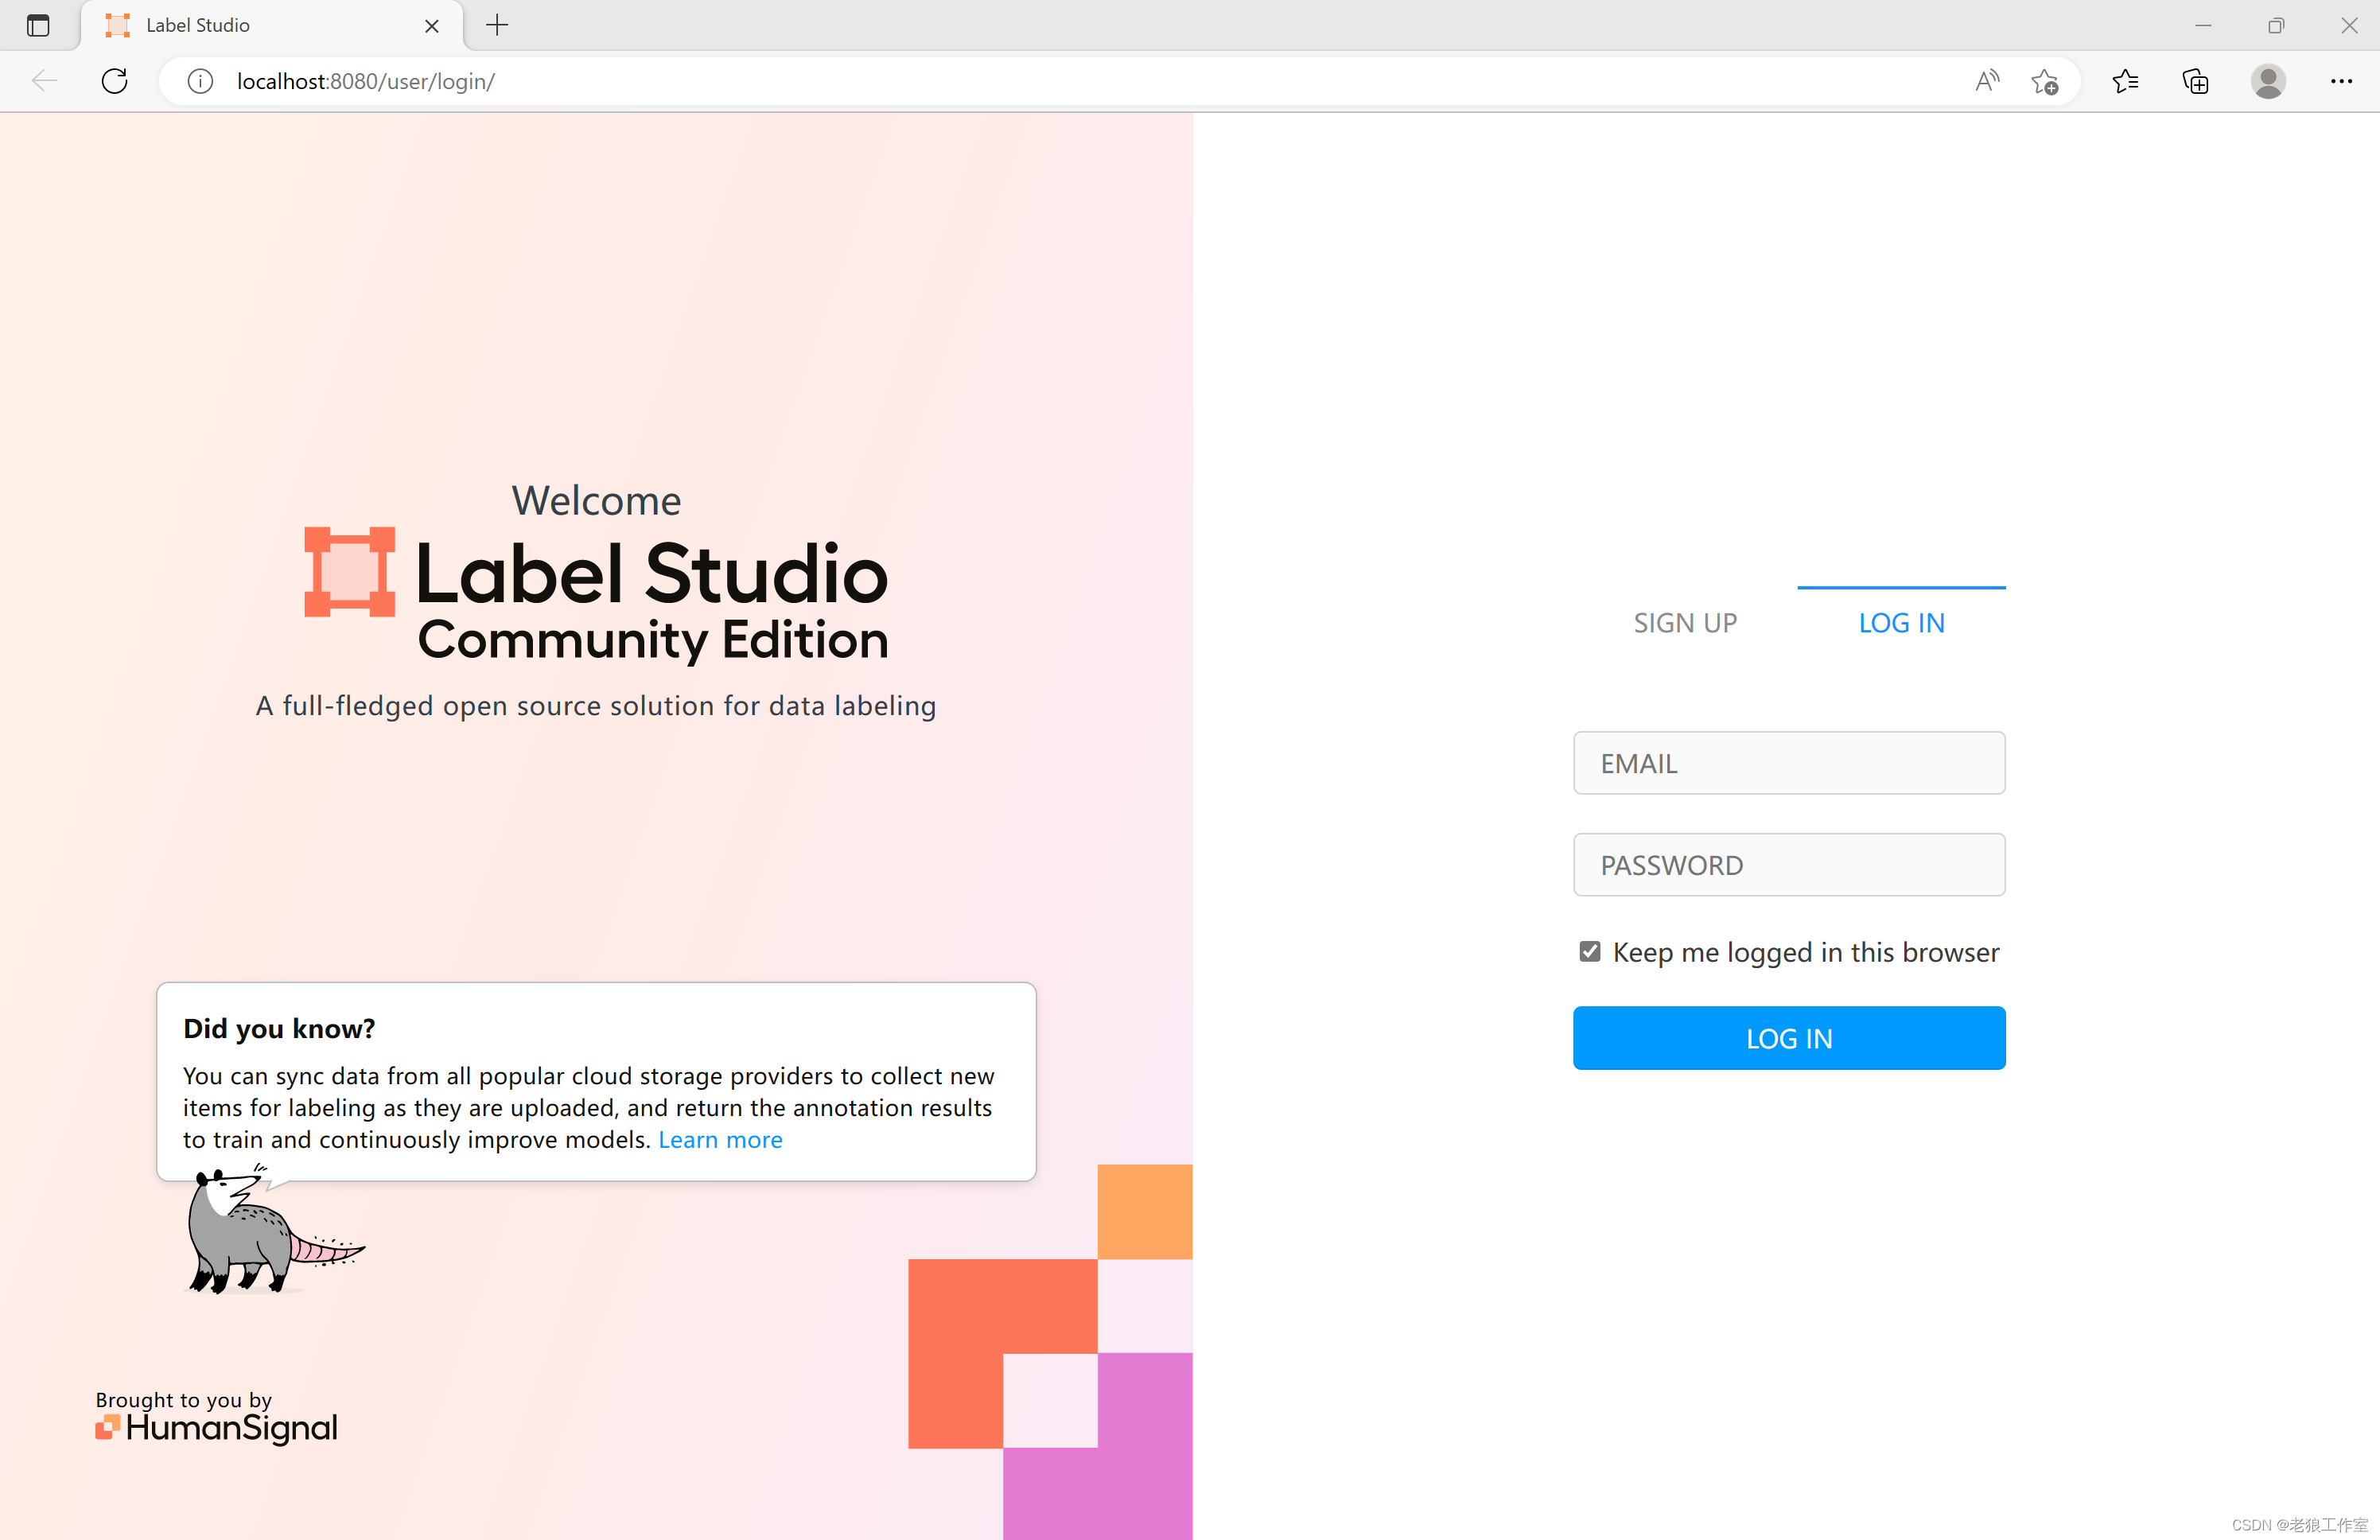Click the site information icon in address bar
The height and width of the screenshot is (1540, 2380).
click(x=200, y=81)
